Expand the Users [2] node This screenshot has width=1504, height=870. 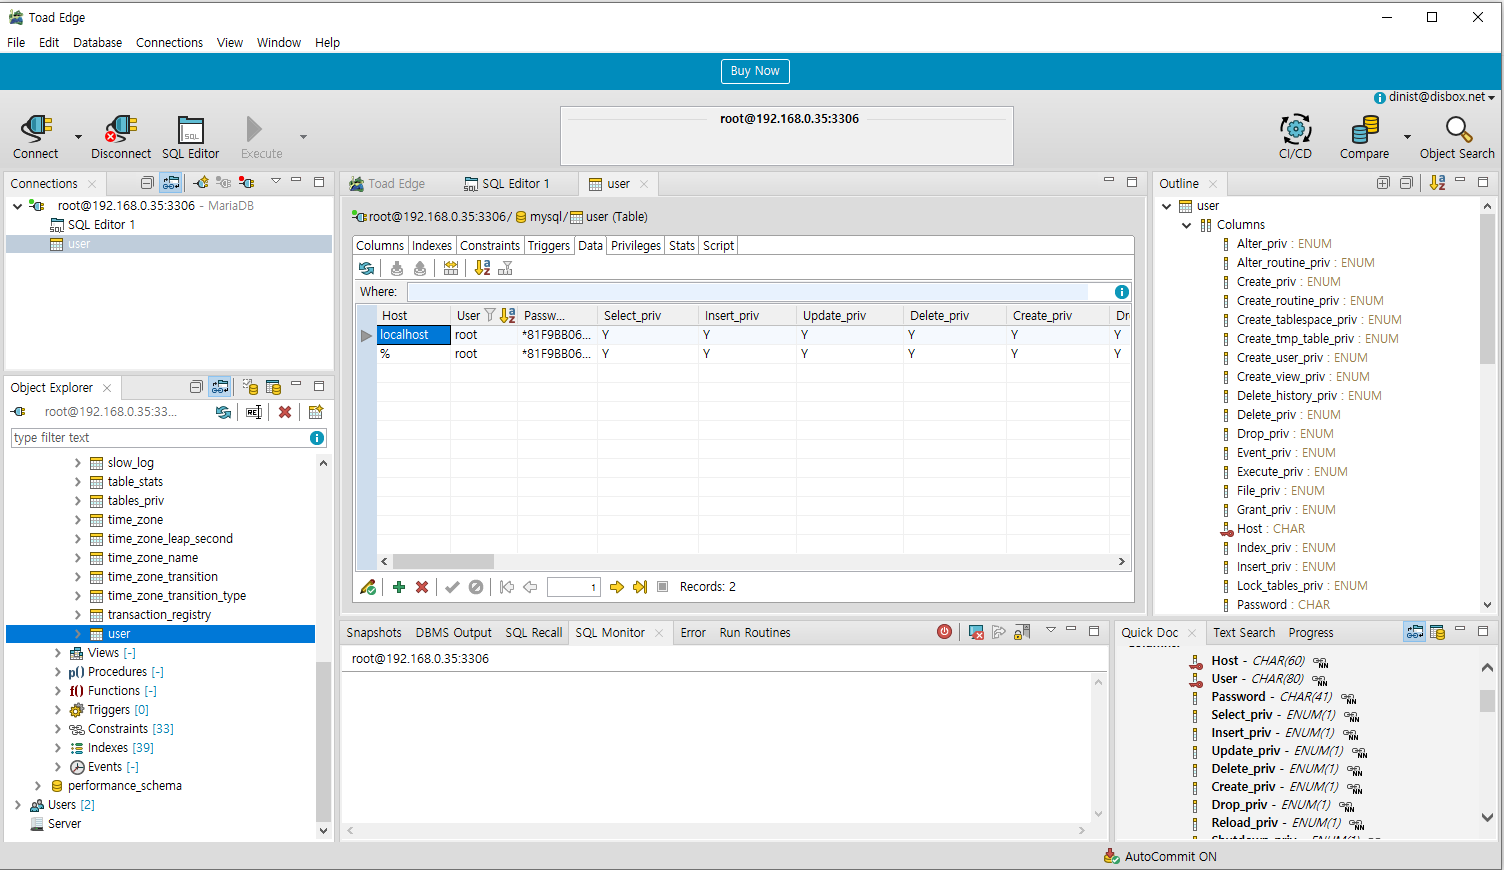point(17,805)
